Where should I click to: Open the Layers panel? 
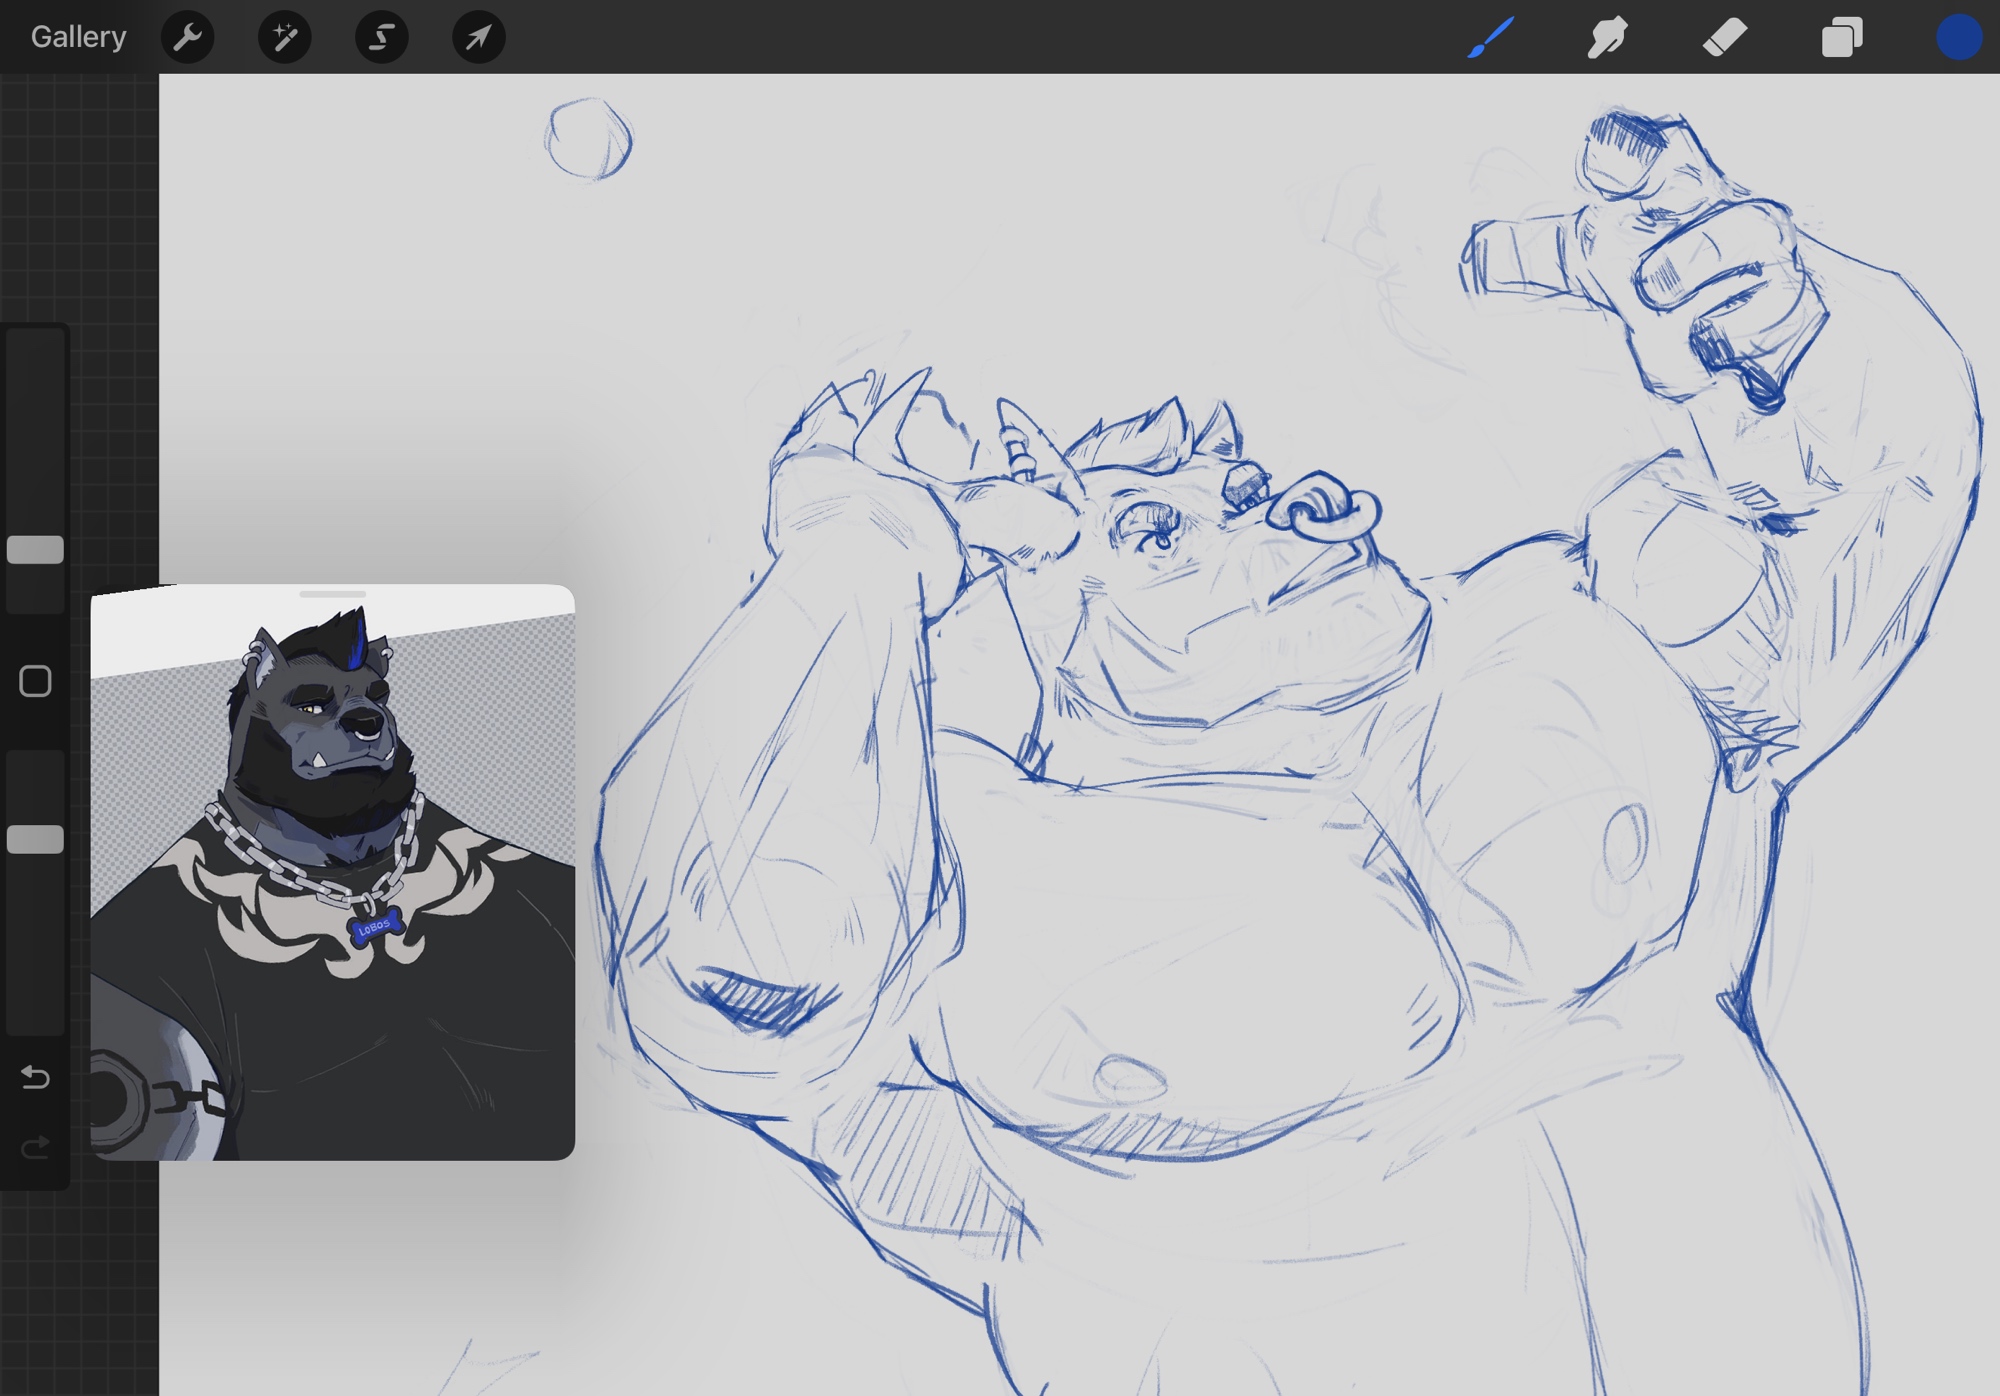[x=1841, y=37]
